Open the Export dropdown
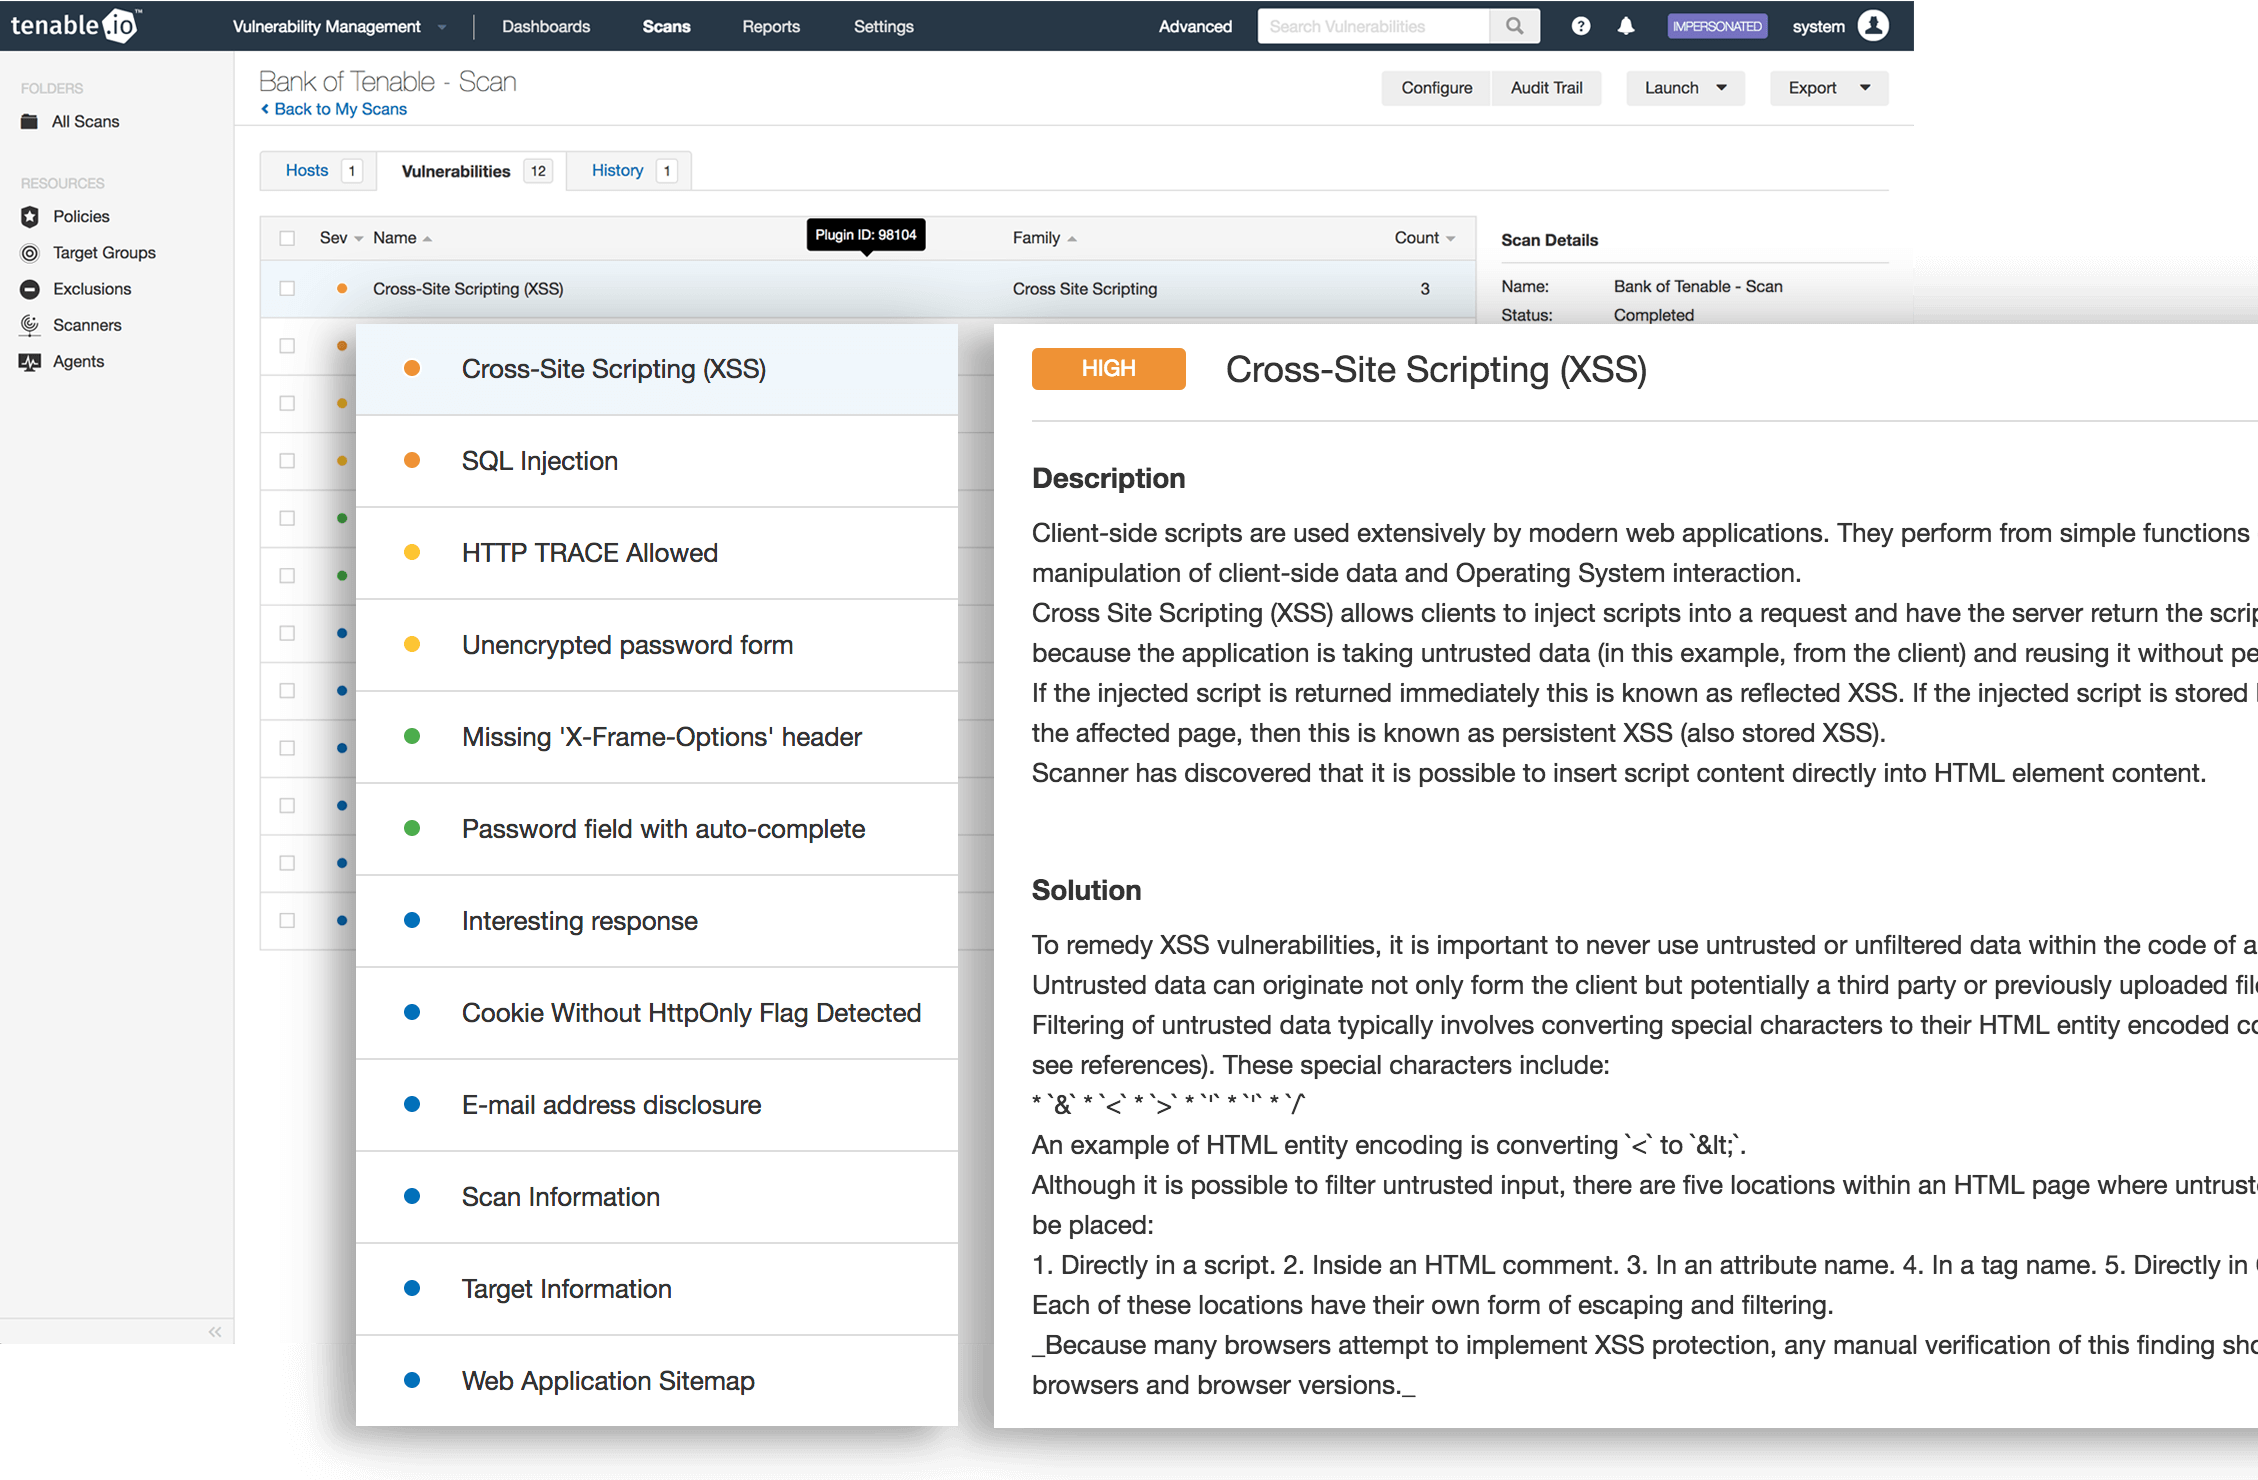Screen dimensions: 2258x1480 tap(1829, 88)
